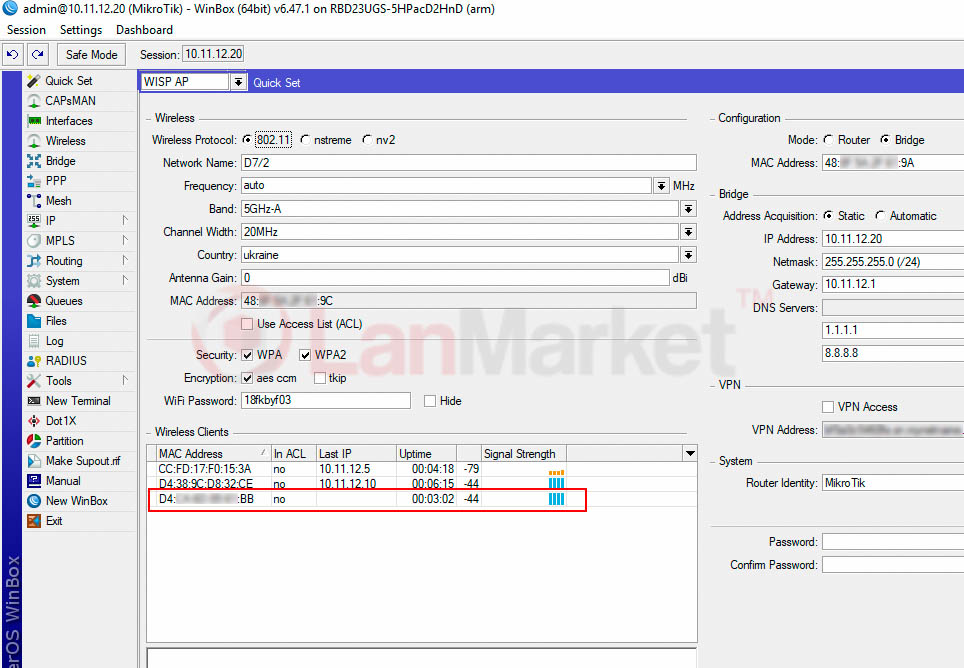Open the WISP AP mode dropdown
Image resolution: width=964 pixels, height=668 pixels.
[238, 82]
